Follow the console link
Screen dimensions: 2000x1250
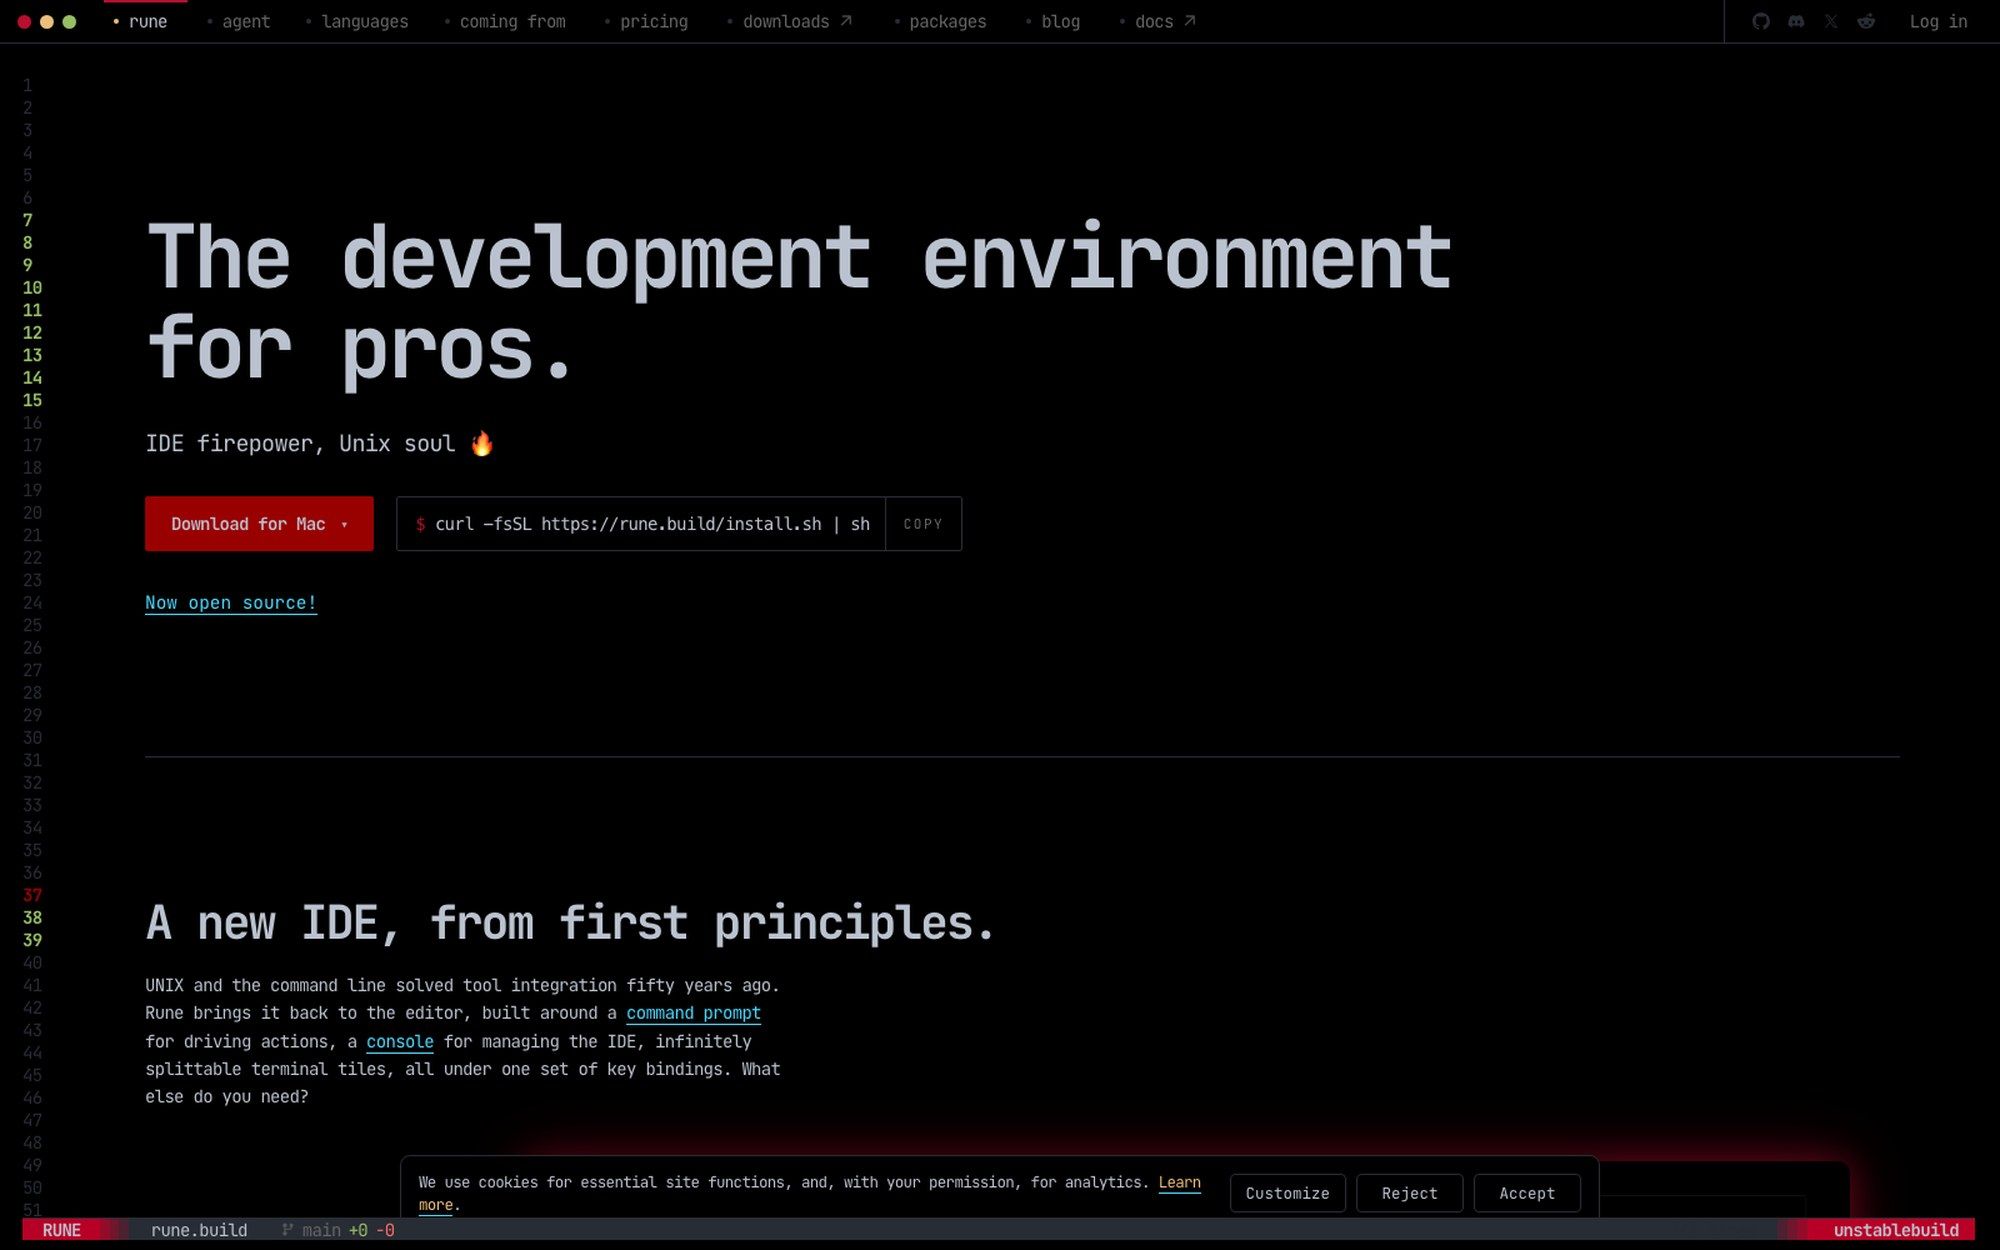[x=400, y=1041]
